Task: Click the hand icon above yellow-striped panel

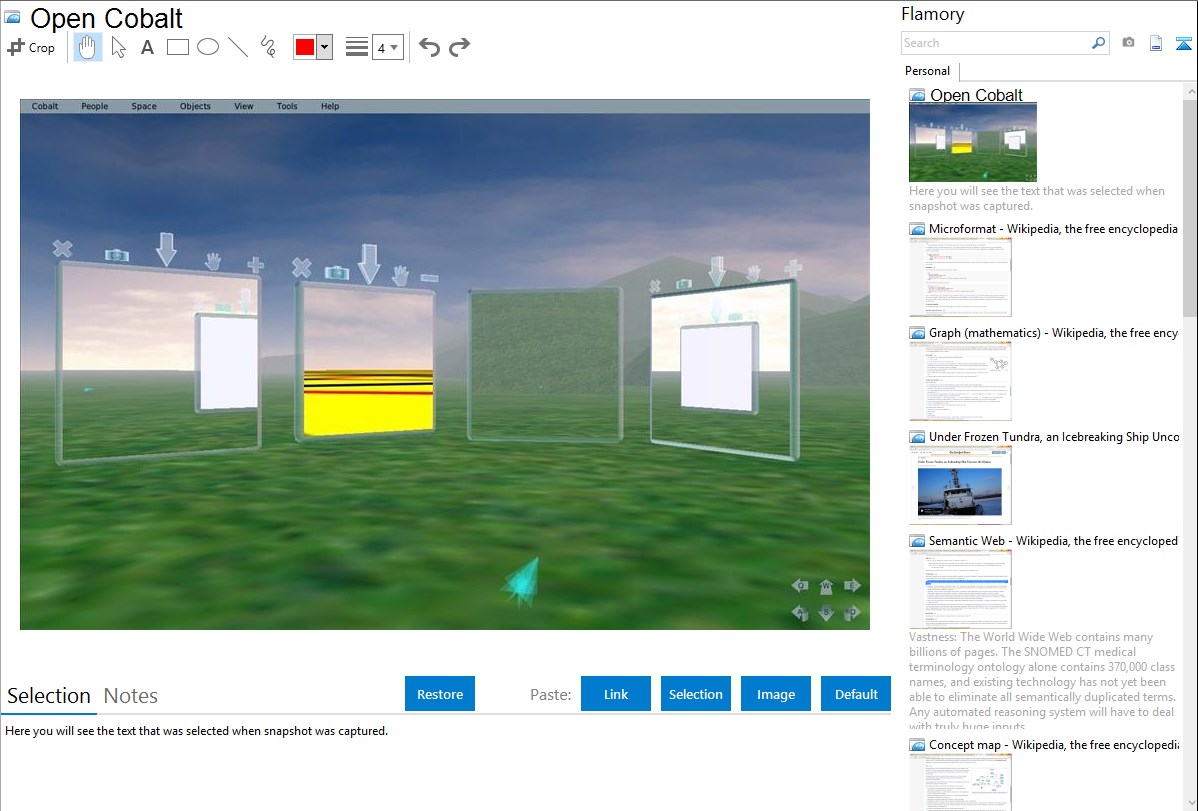Action: coord(400,274)
